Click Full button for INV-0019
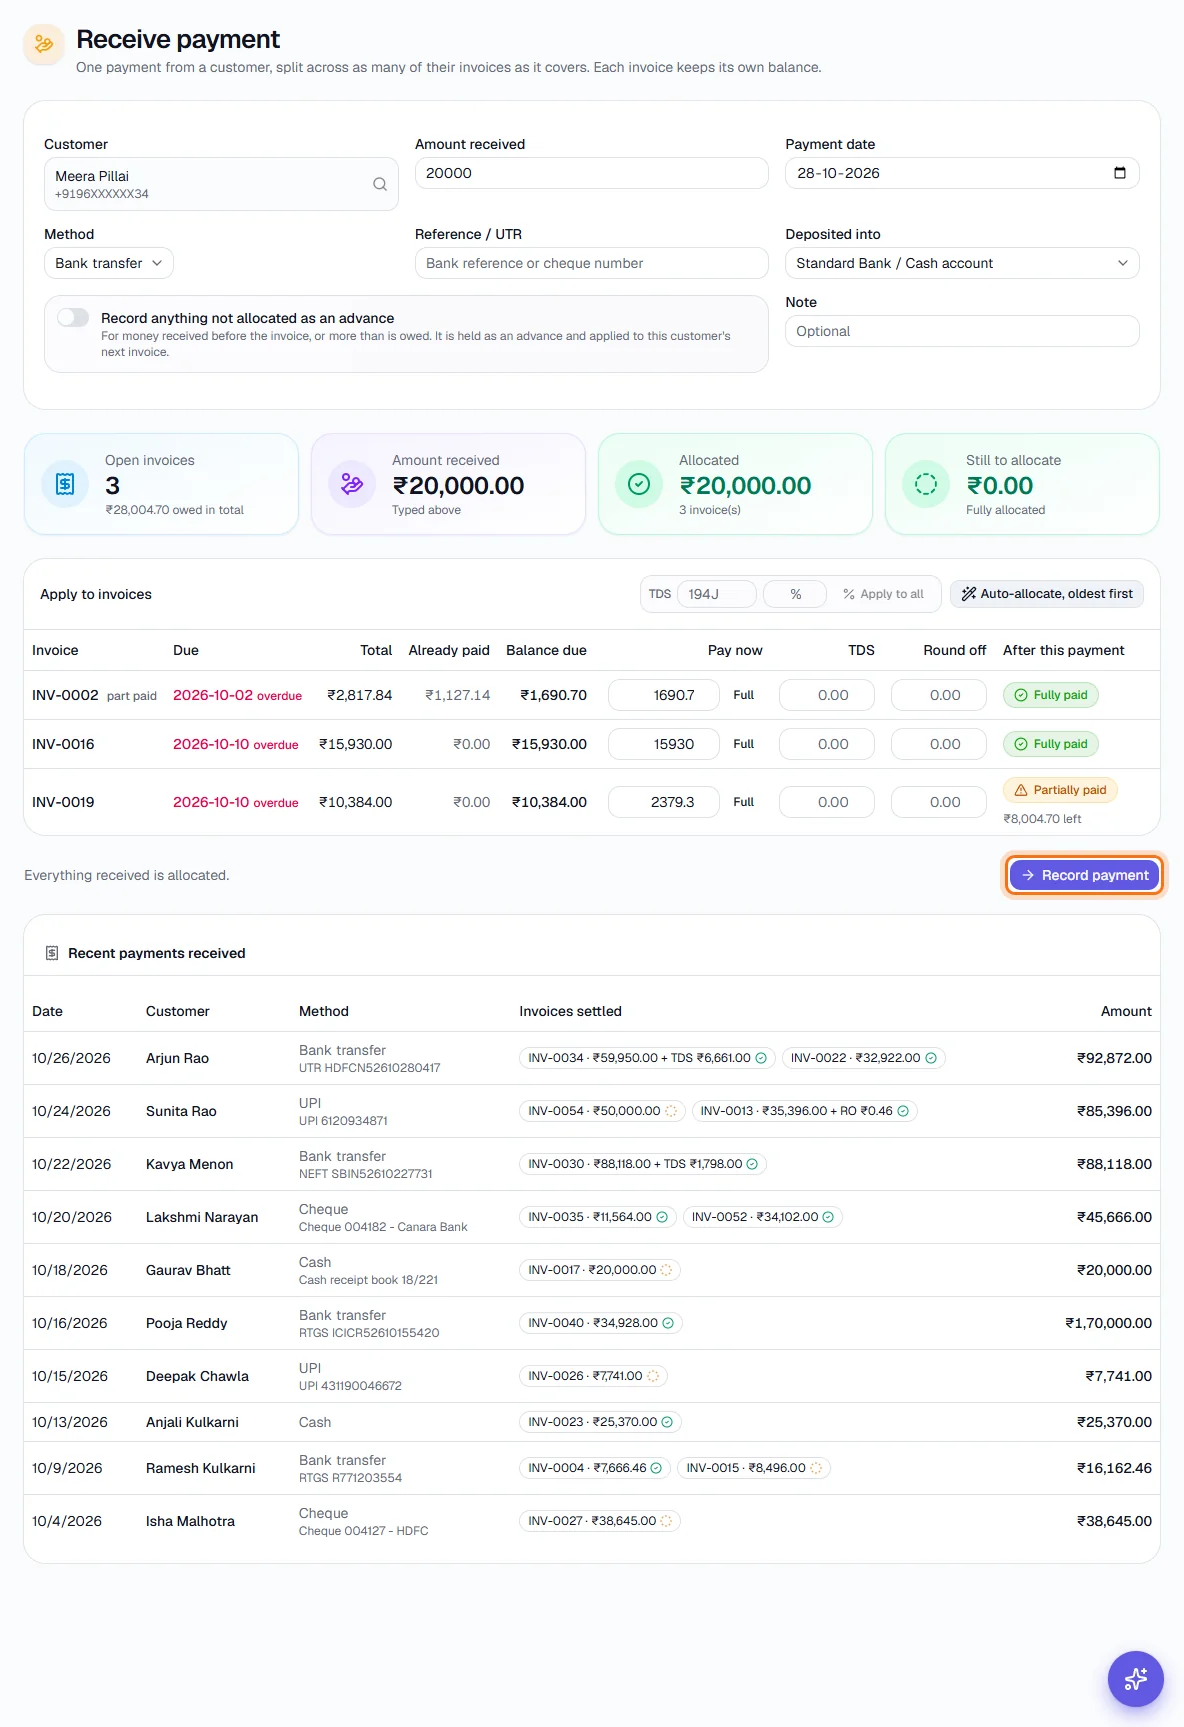 coord(743,802)
